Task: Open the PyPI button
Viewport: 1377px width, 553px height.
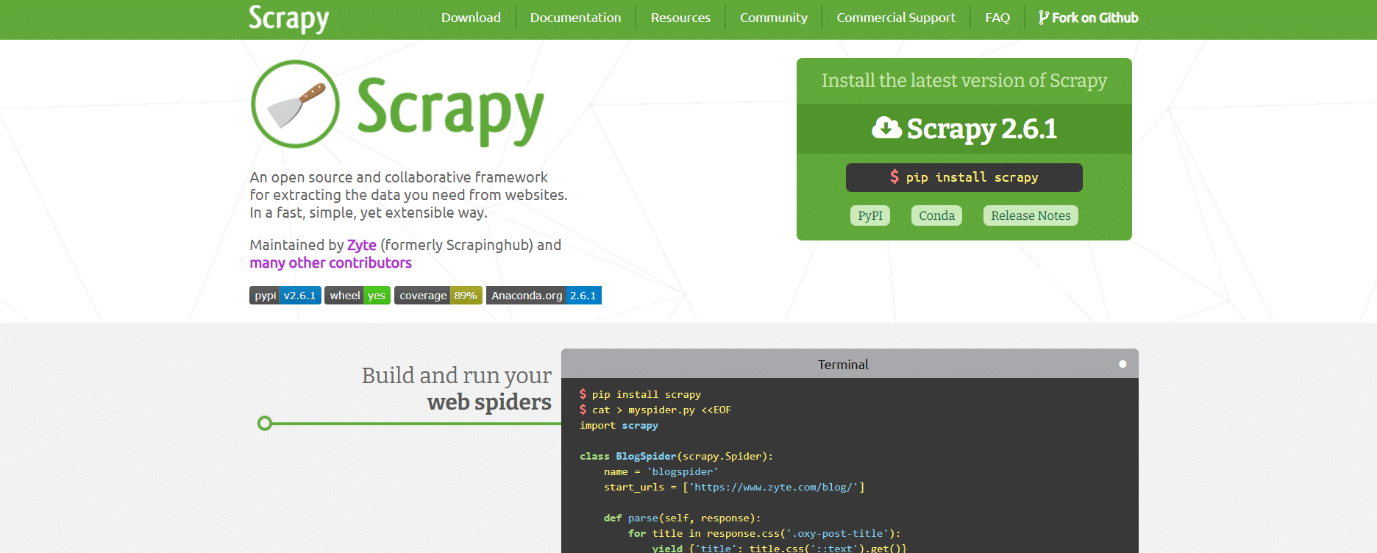Action: 870,215
